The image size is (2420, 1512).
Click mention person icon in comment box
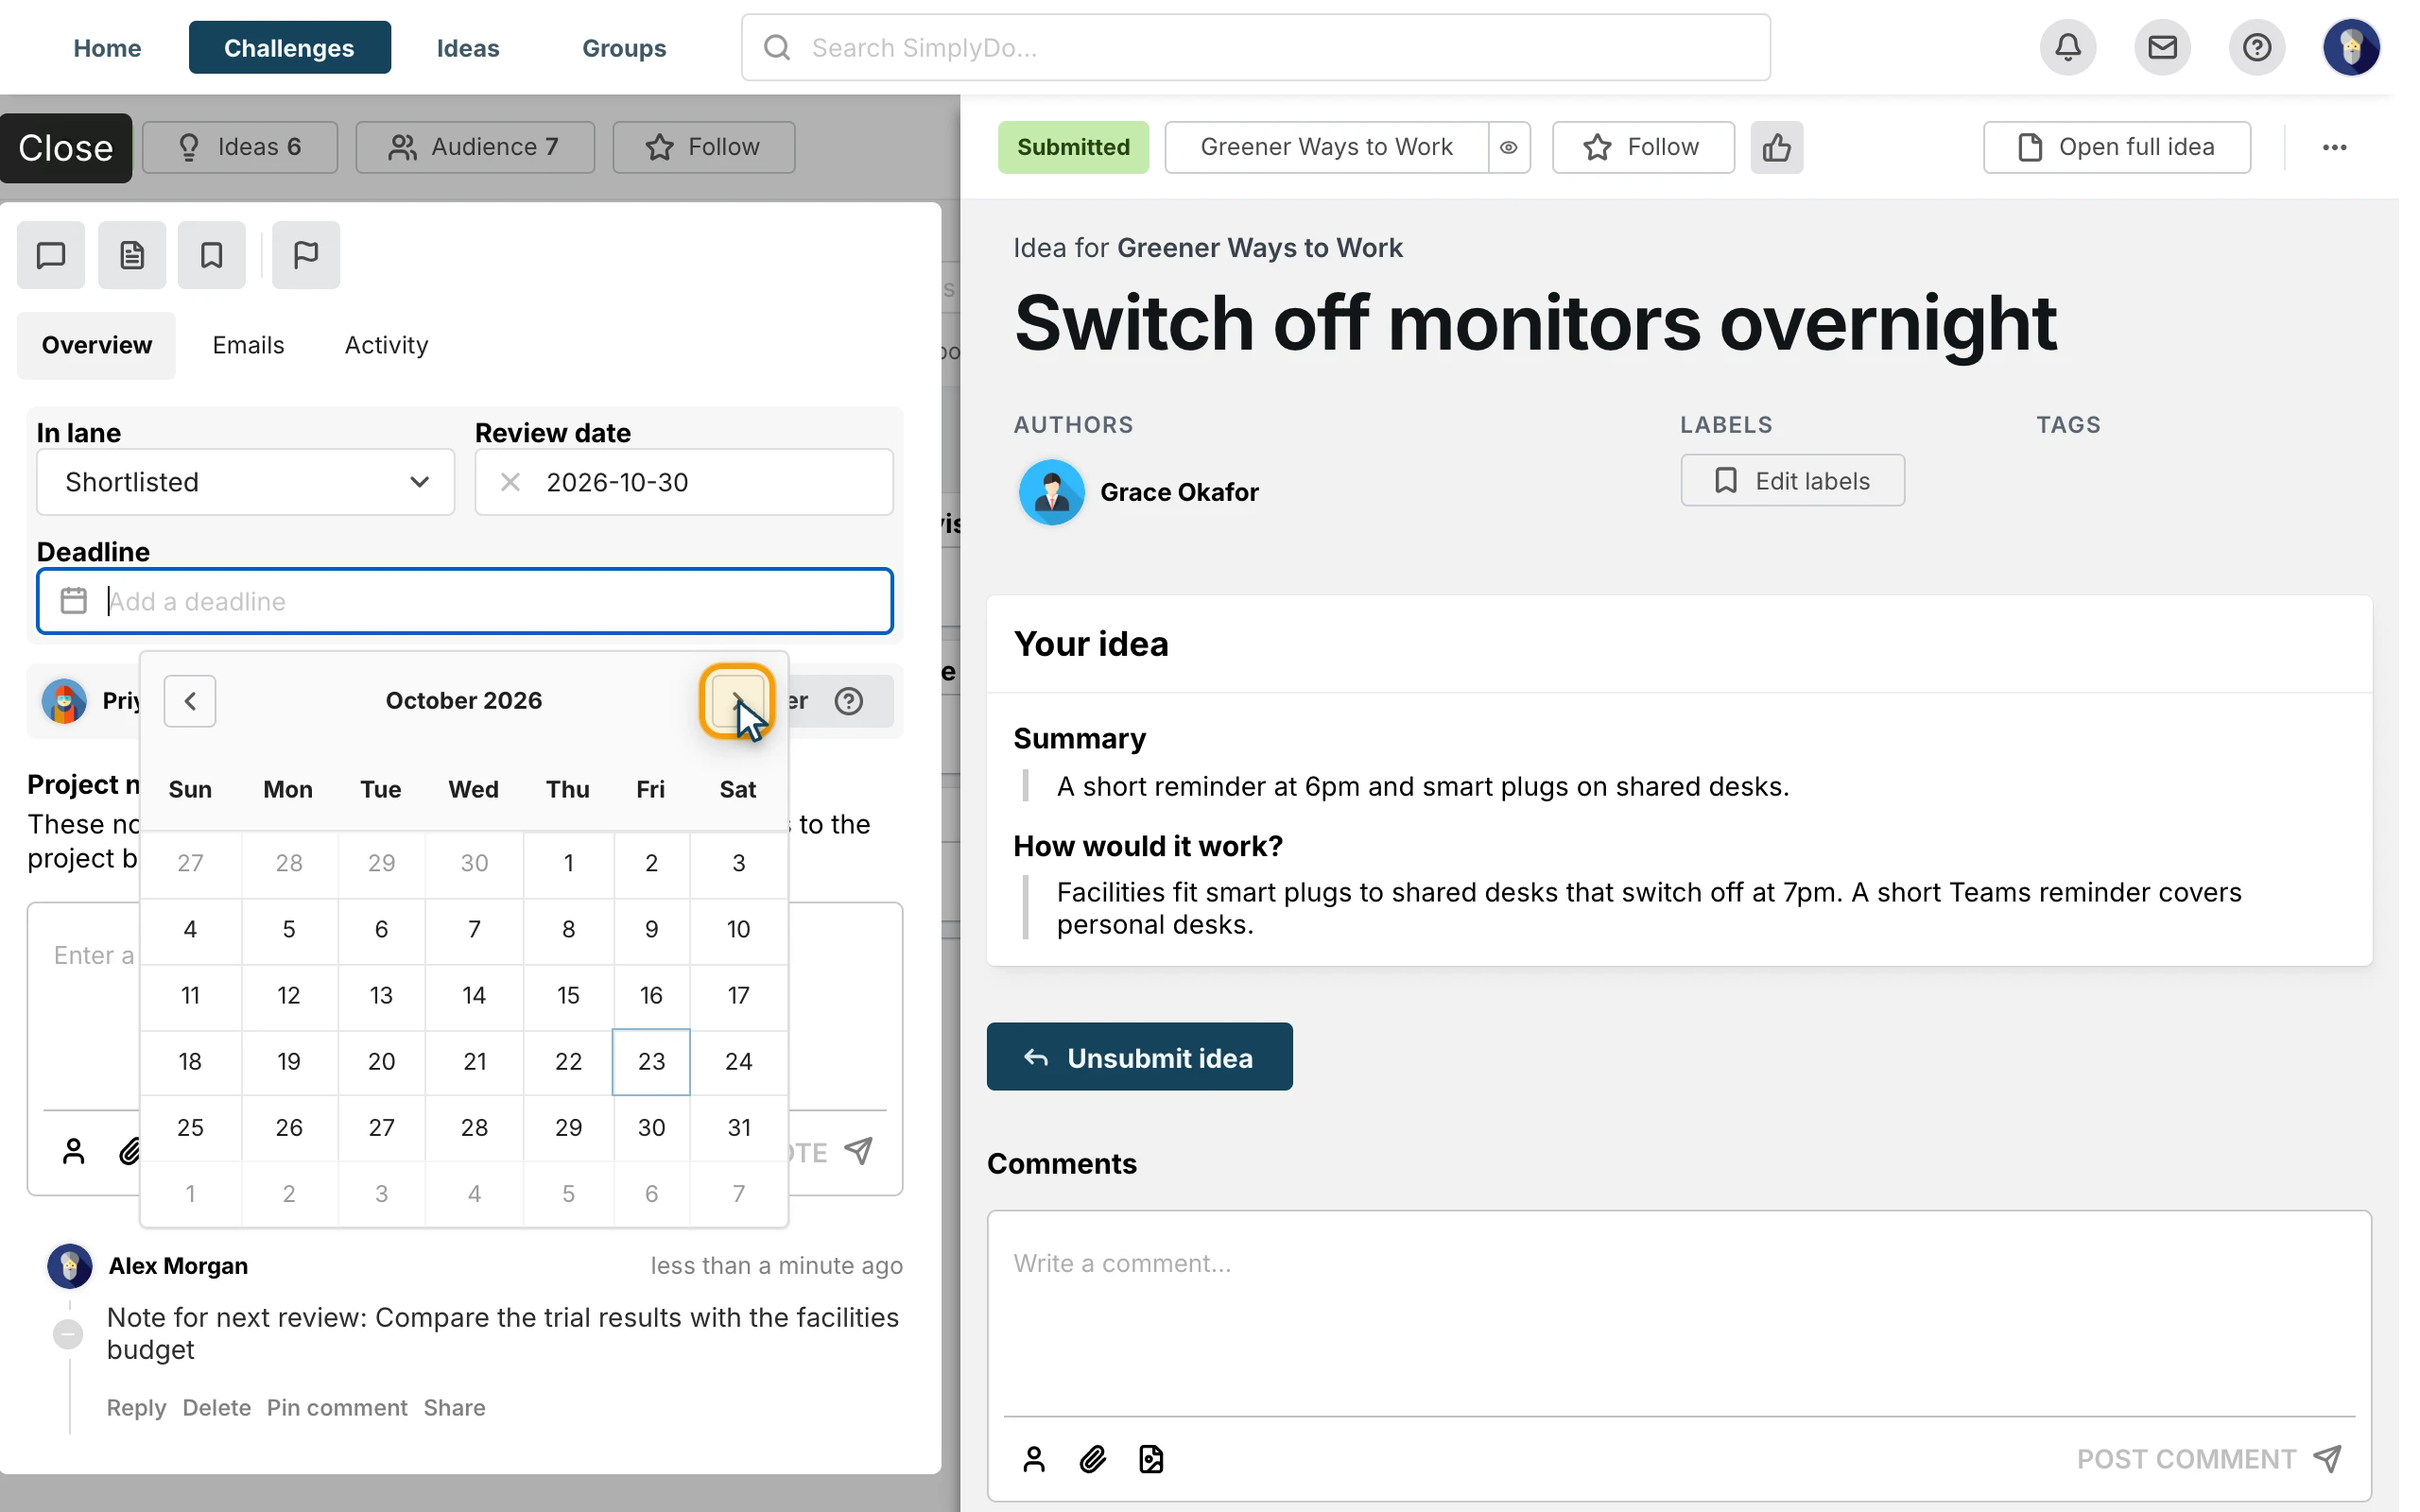pos(1034,1459)
